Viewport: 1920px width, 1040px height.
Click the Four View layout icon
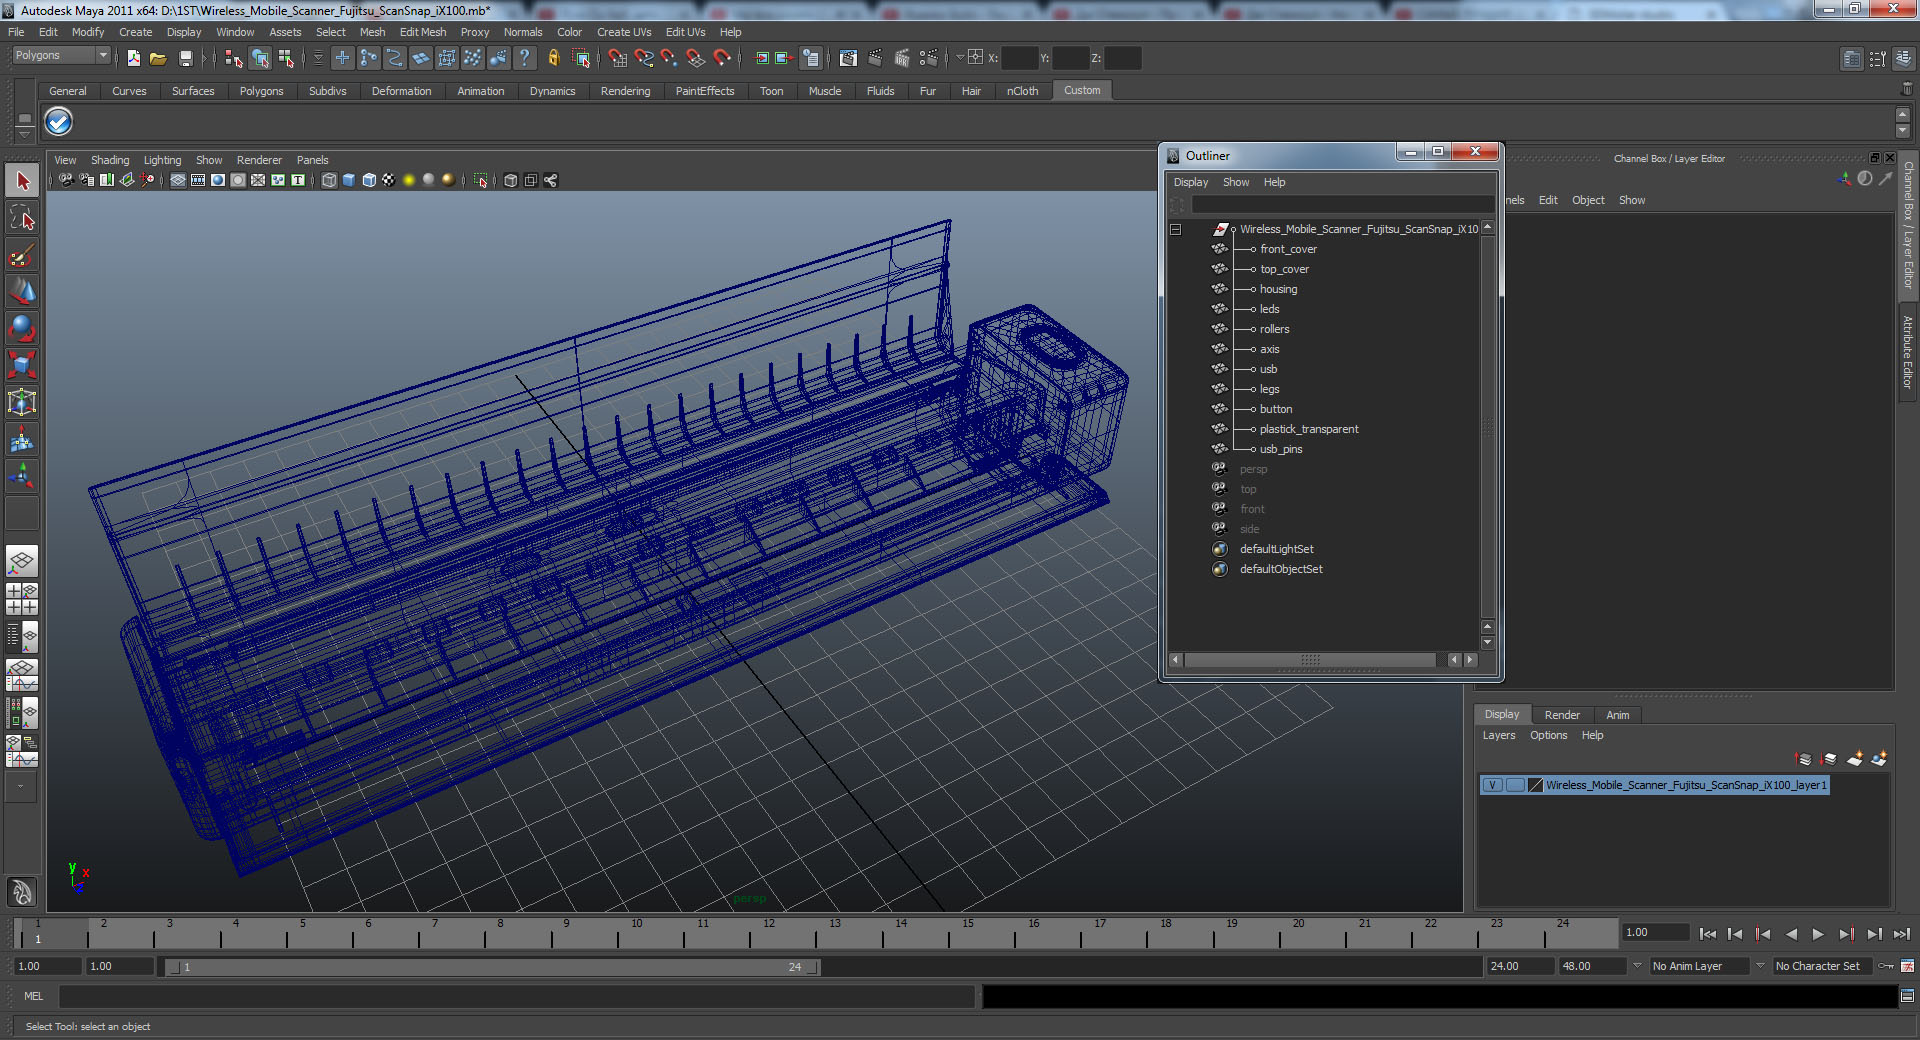pos(22,599)
